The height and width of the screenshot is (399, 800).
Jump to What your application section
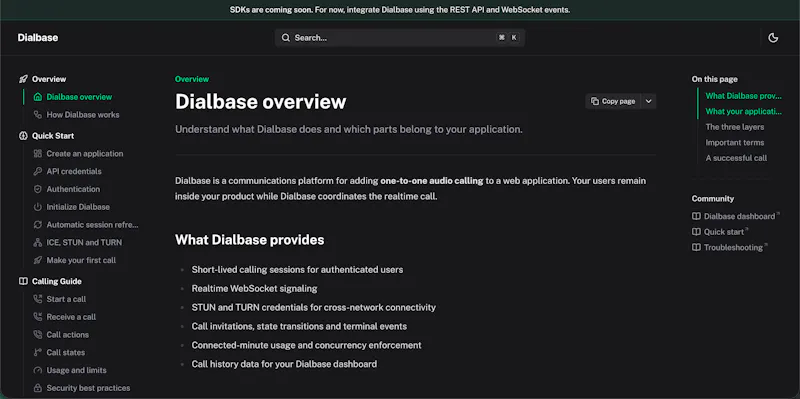pos(743,111)
